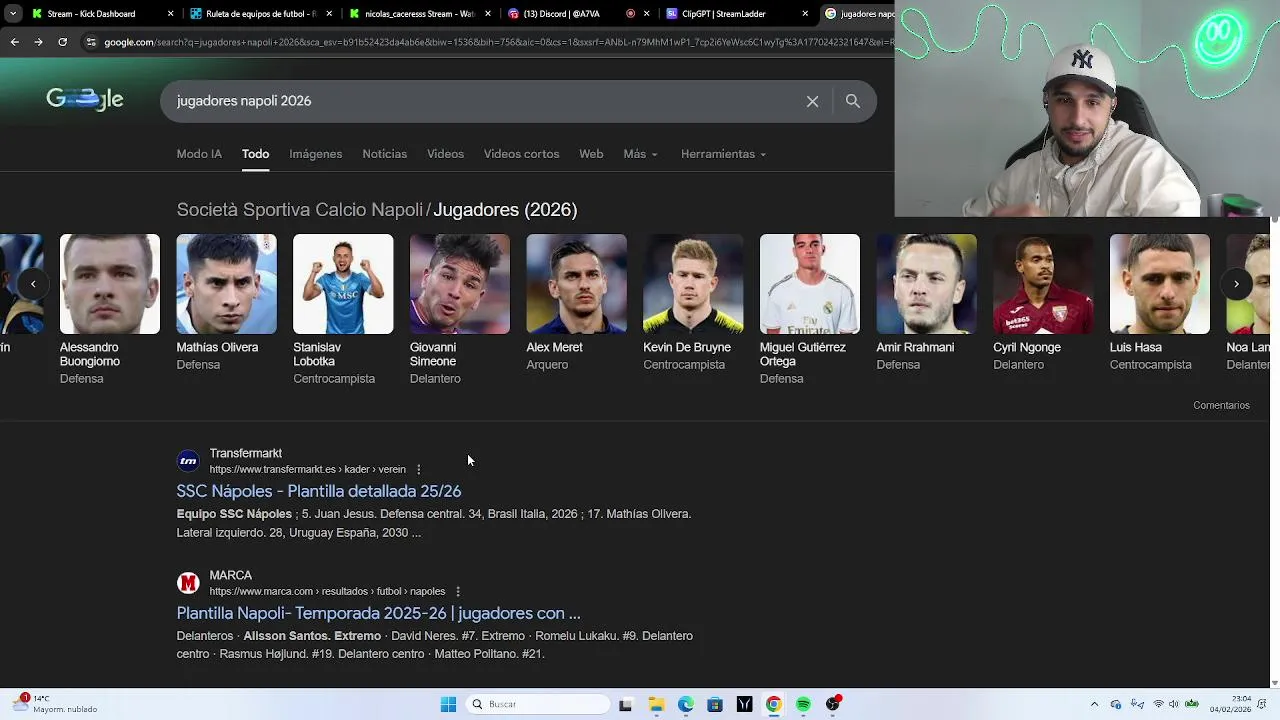Viewport: 1280px width, 720px height.
Task: Open OBS Studio from the taskbar
Action: pyautogui.click(x=832, y=704)
